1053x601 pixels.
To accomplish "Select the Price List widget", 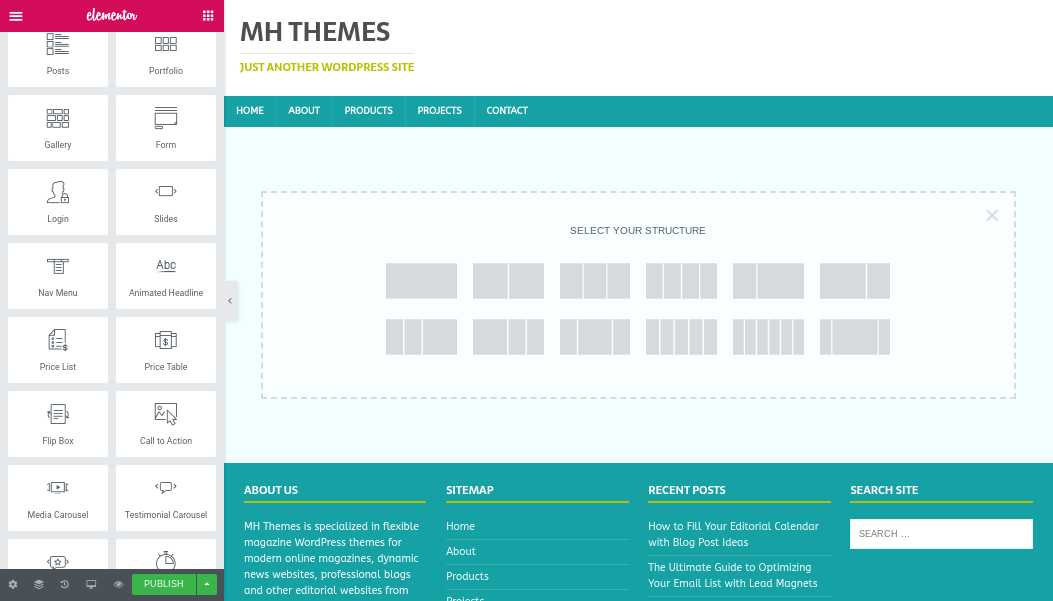I will [58, 350].
